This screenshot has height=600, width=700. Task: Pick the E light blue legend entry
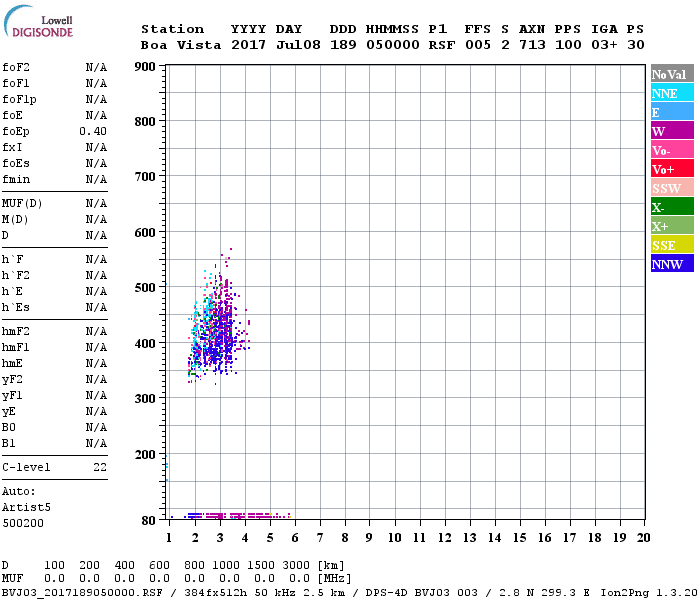click(x=671, y=113)
